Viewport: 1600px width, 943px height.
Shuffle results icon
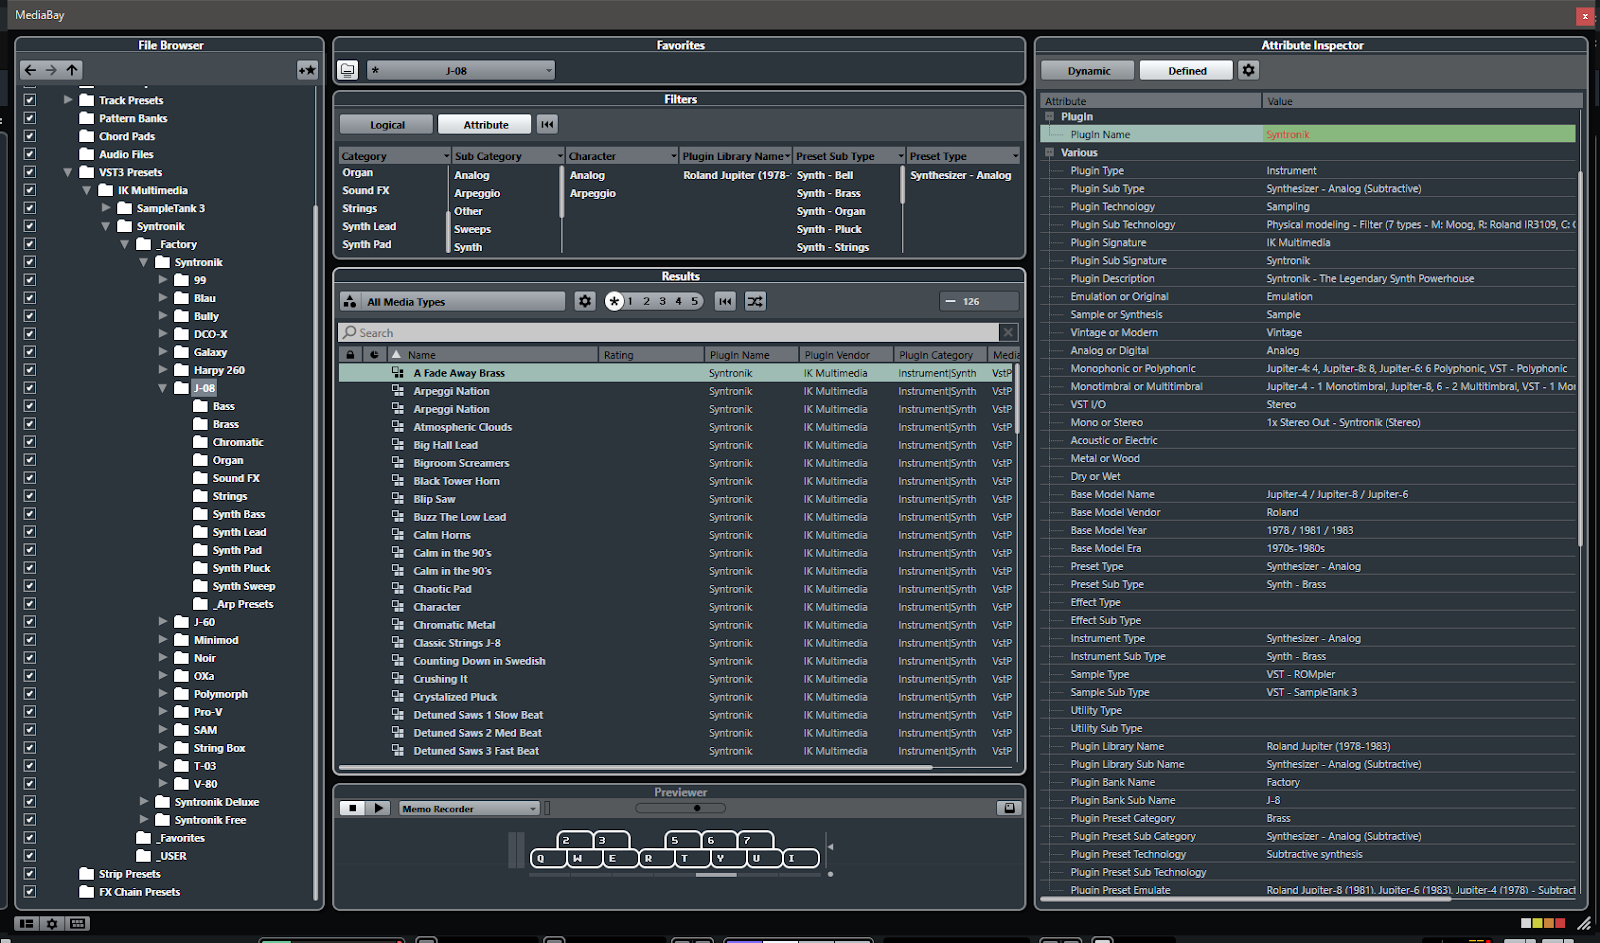click(x=755, y=301)
